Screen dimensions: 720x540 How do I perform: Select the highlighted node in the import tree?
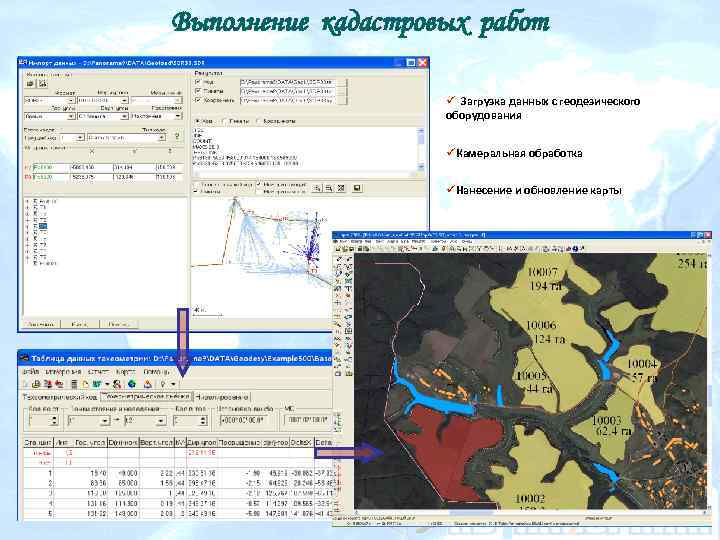click(43, 226)
